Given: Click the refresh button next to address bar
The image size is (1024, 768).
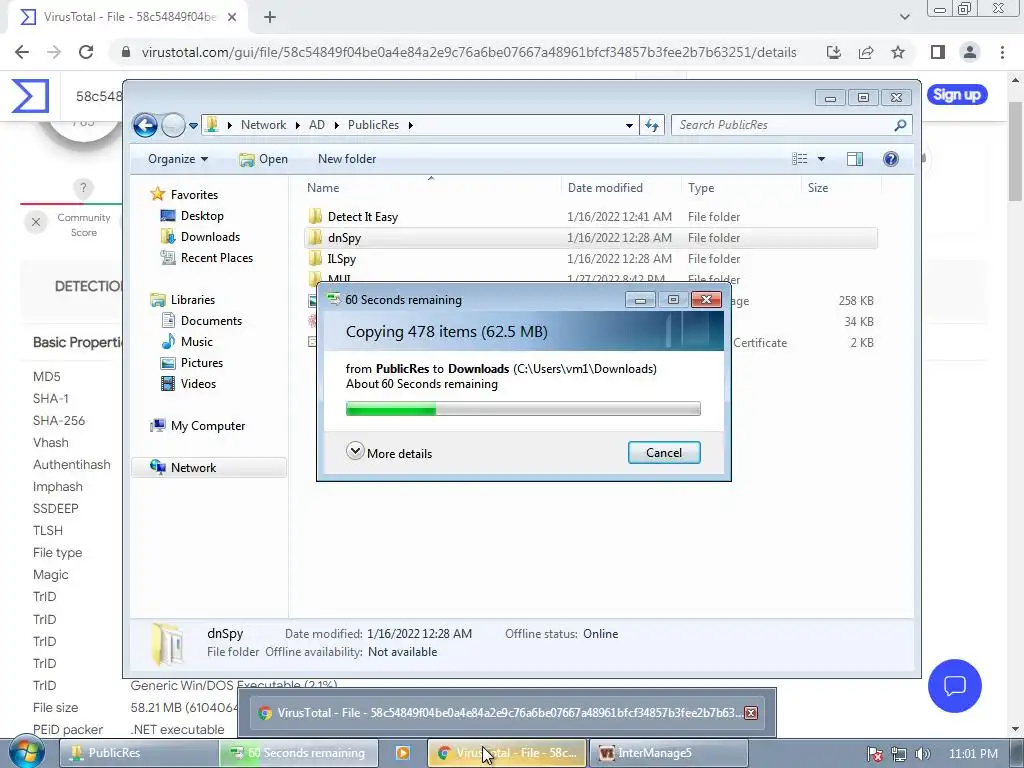Looking at the screenshot, I should (x=652, y=125).
